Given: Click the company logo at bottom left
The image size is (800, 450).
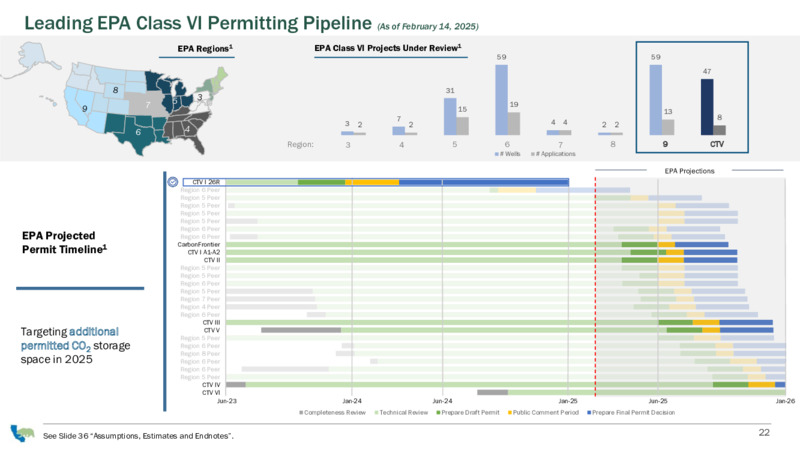Looking at the screenshot, I should [x=22, y=433].
